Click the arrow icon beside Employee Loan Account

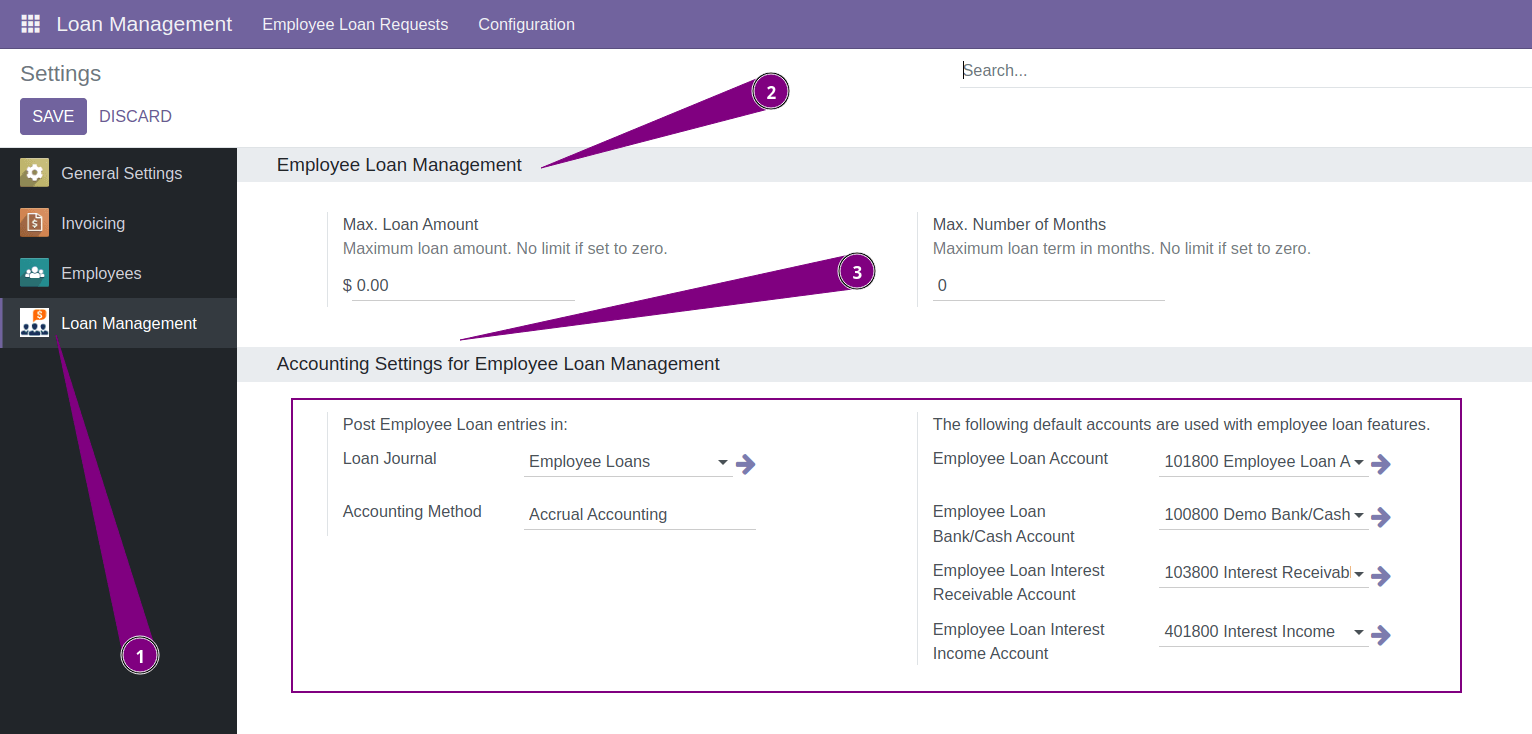[x=1382, y=464]
